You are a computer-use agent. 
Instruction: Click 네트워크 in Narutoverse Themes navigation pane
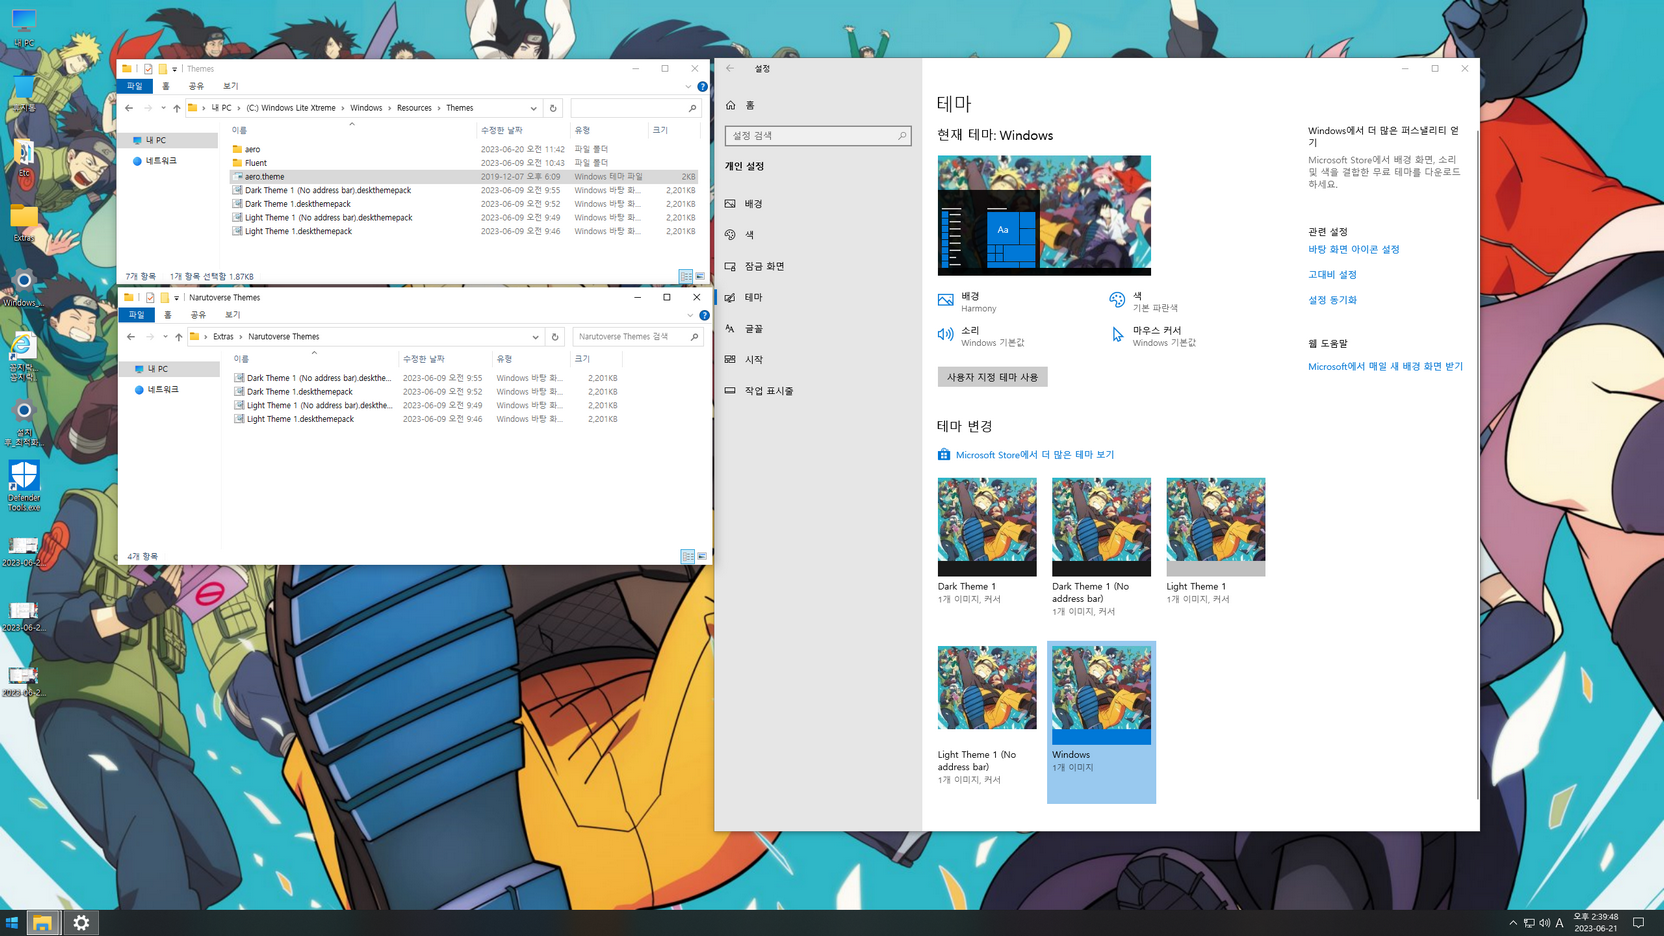click(x=163, y=390)
